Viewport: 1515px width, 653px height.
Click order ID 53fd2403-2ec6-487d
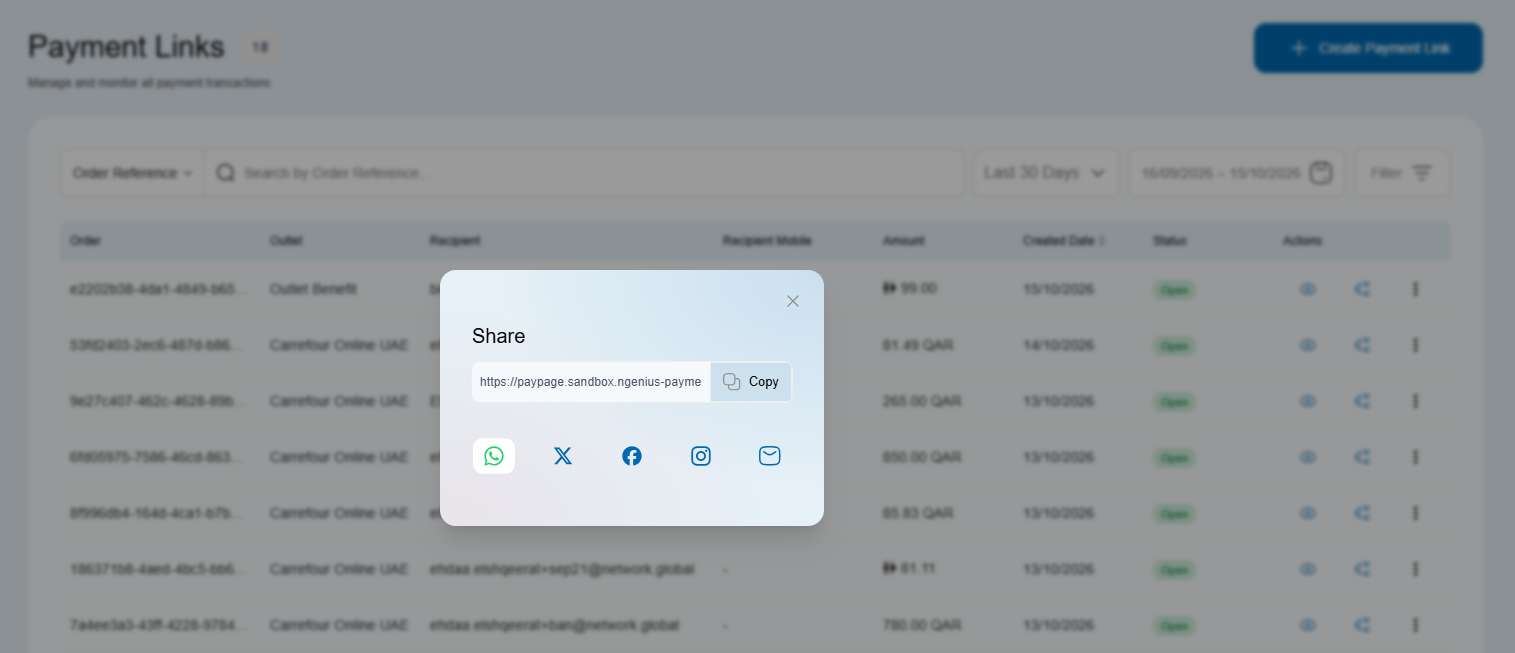click(157, 345)
